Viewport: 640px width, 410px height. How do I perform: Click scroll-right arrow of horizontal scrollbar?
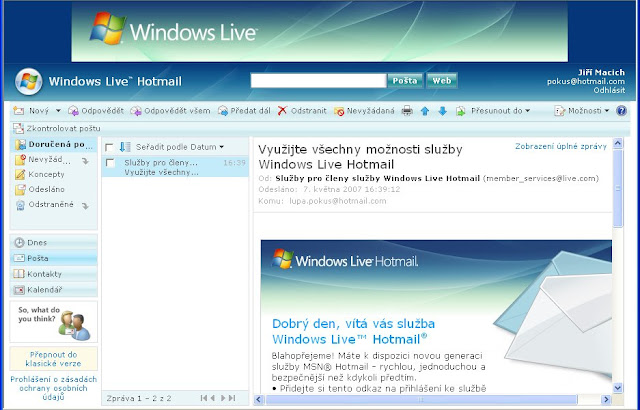coord(606,399)
